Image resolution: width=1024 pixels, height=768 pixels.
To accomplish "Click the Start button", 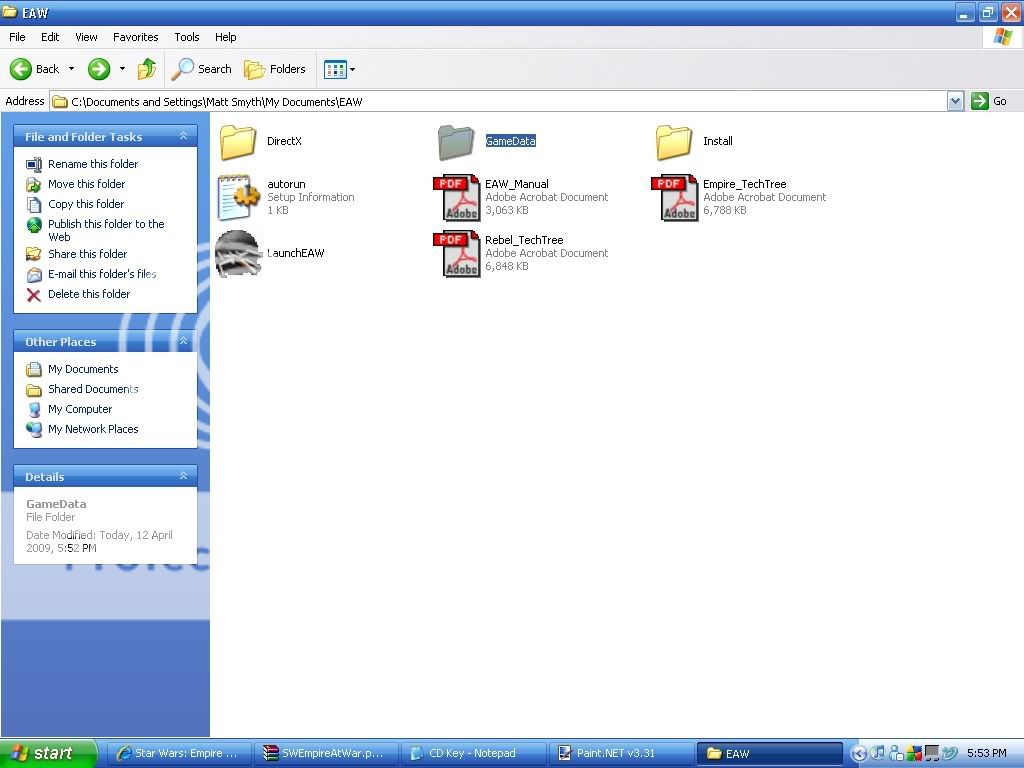I will pyautogui.click(x=48, y=753).
